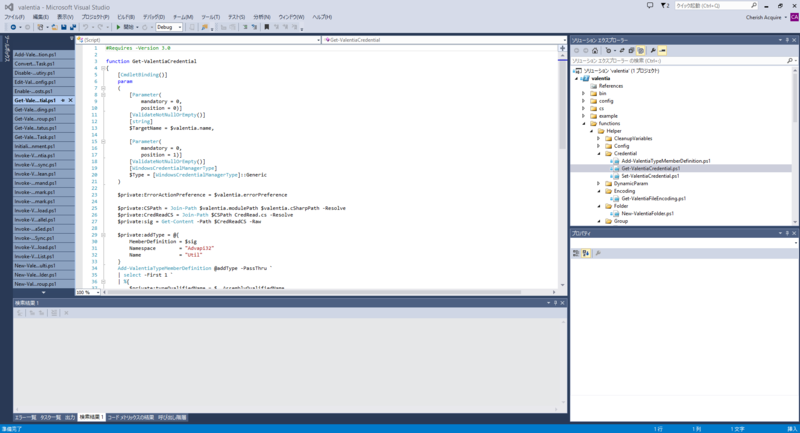800x433 pixels.
Task: Select Get-ValentiaFileEncoding.ps1 in Solution Explorer
Action: [654, 198]
